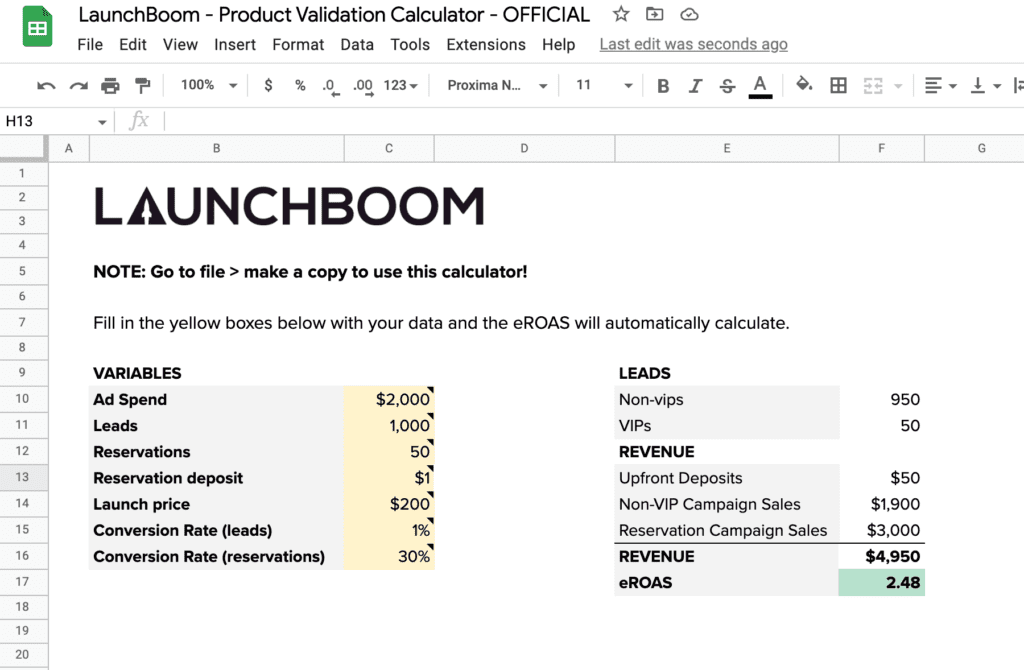This screenshot has height=670, width=1024.
Task: Open the cell borders options
Action: pyautogui.click(x=838, y=86)
